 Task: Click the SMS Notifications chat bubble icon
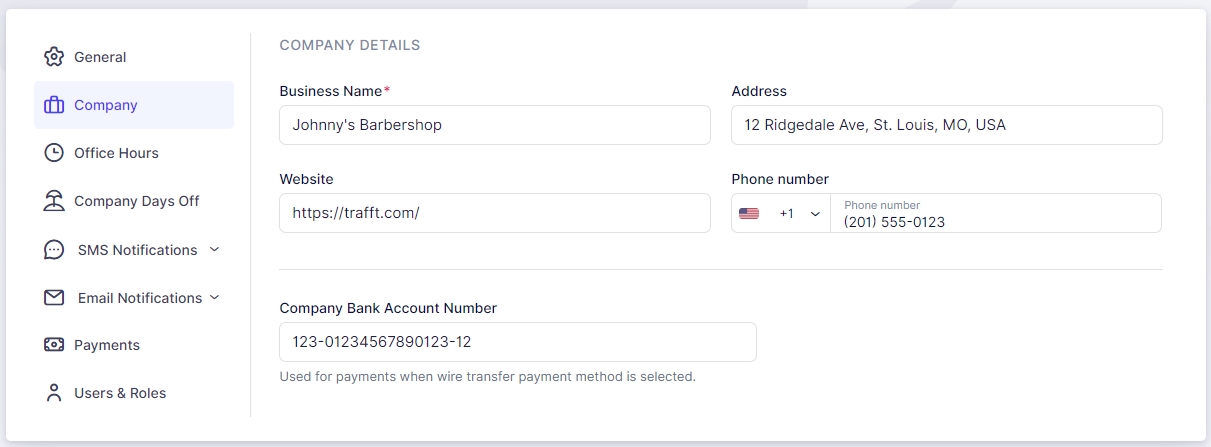pos(54,250)
